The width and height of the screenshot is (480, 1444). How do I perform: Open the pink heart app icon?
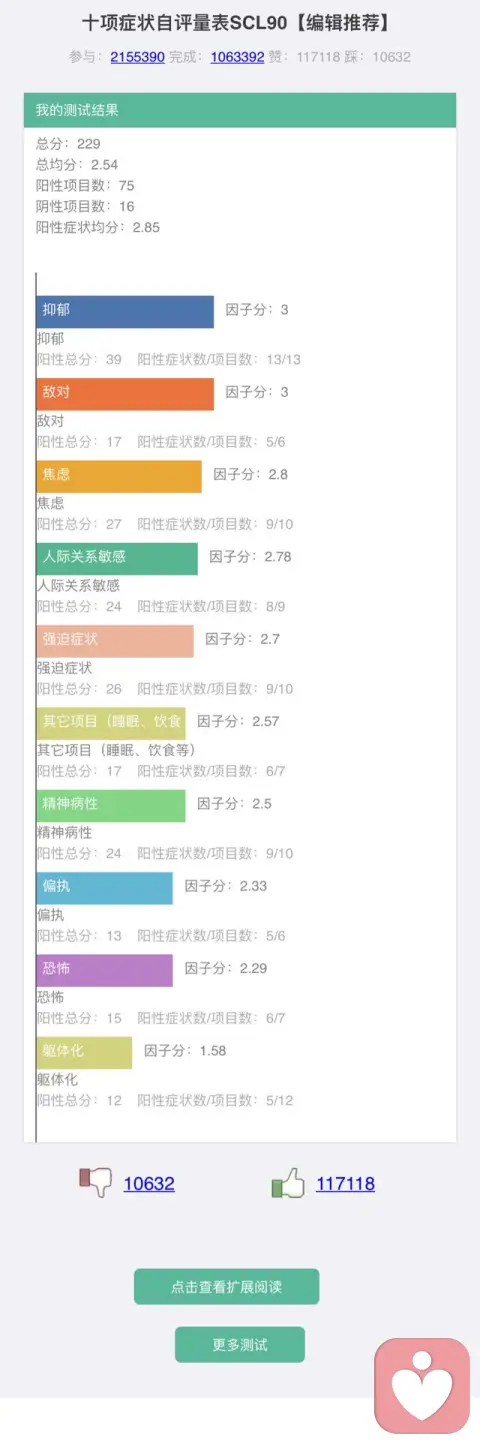(421, 1386)
